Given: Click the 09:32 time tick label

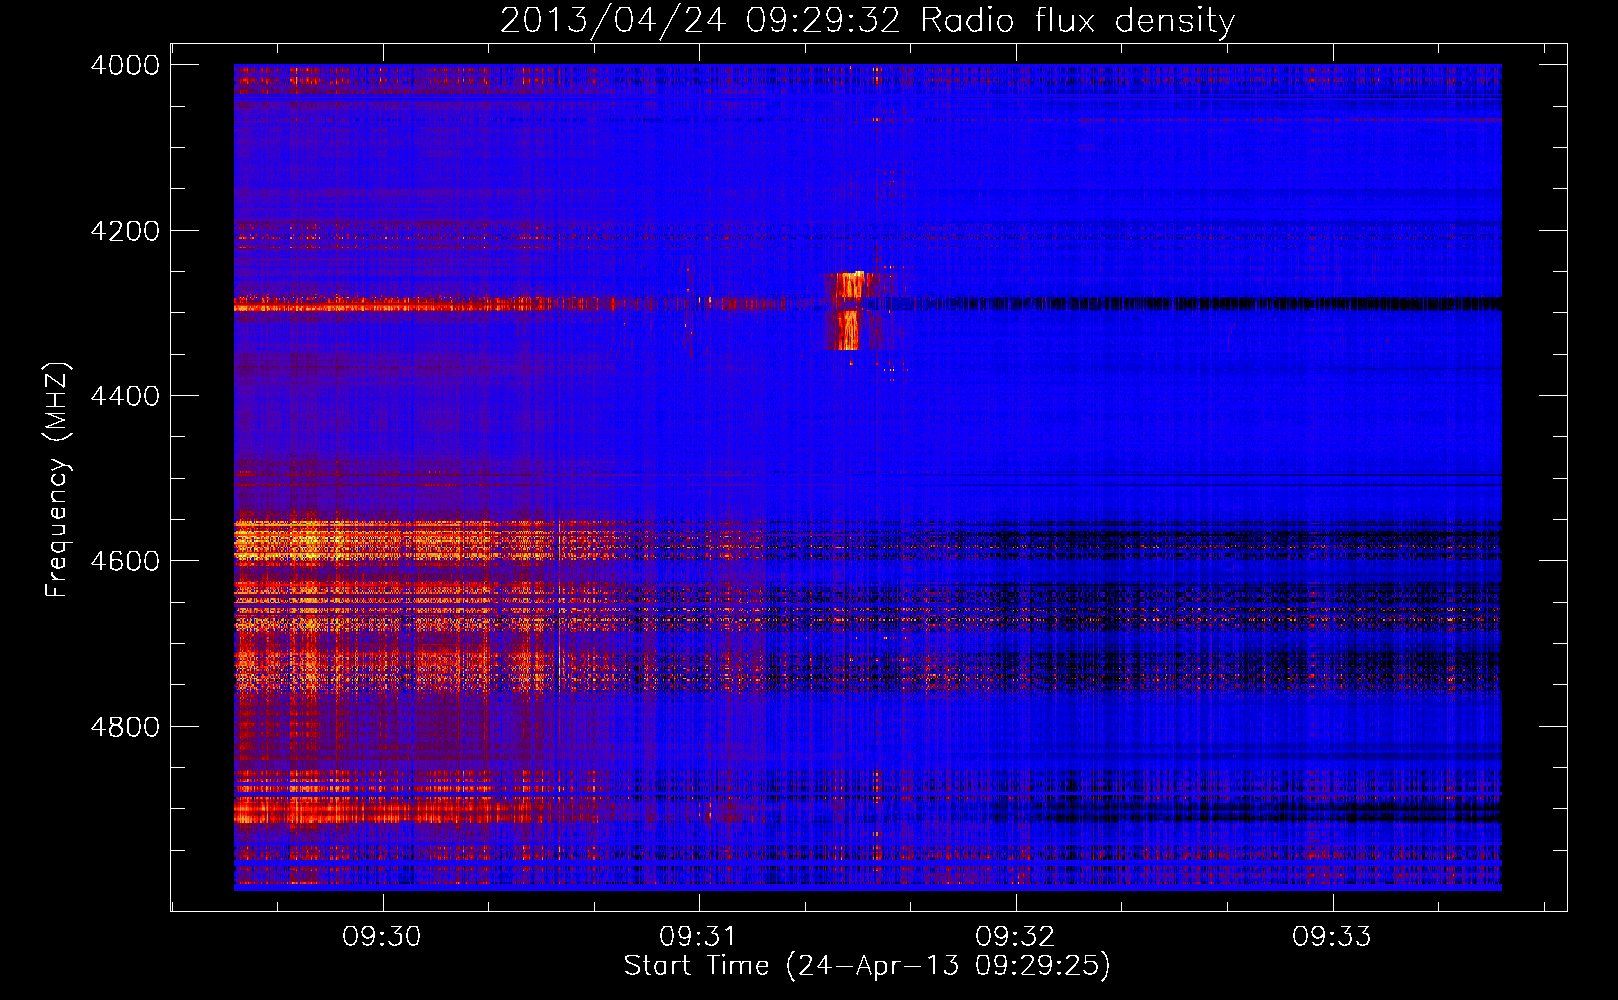Looking at the screenshot, I should tap(1015, 937).
